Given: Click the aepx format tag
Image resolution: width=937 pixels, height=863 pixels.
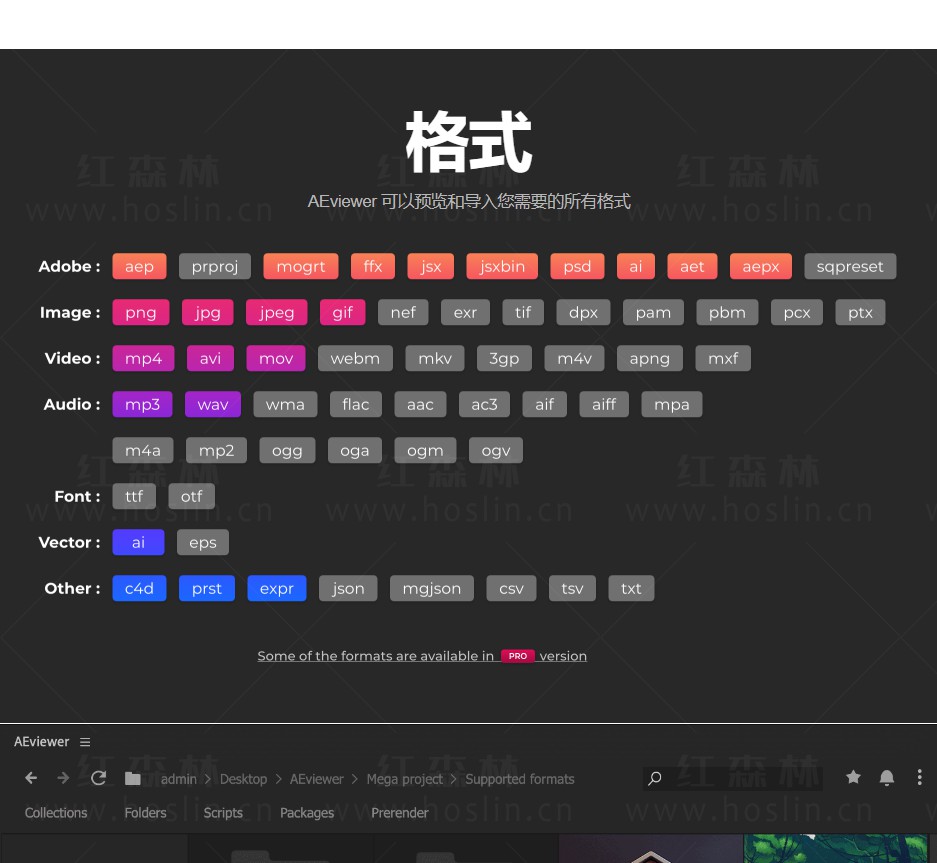Looking at the screenshot, I should pyautogui.click(x=761, y=267).
